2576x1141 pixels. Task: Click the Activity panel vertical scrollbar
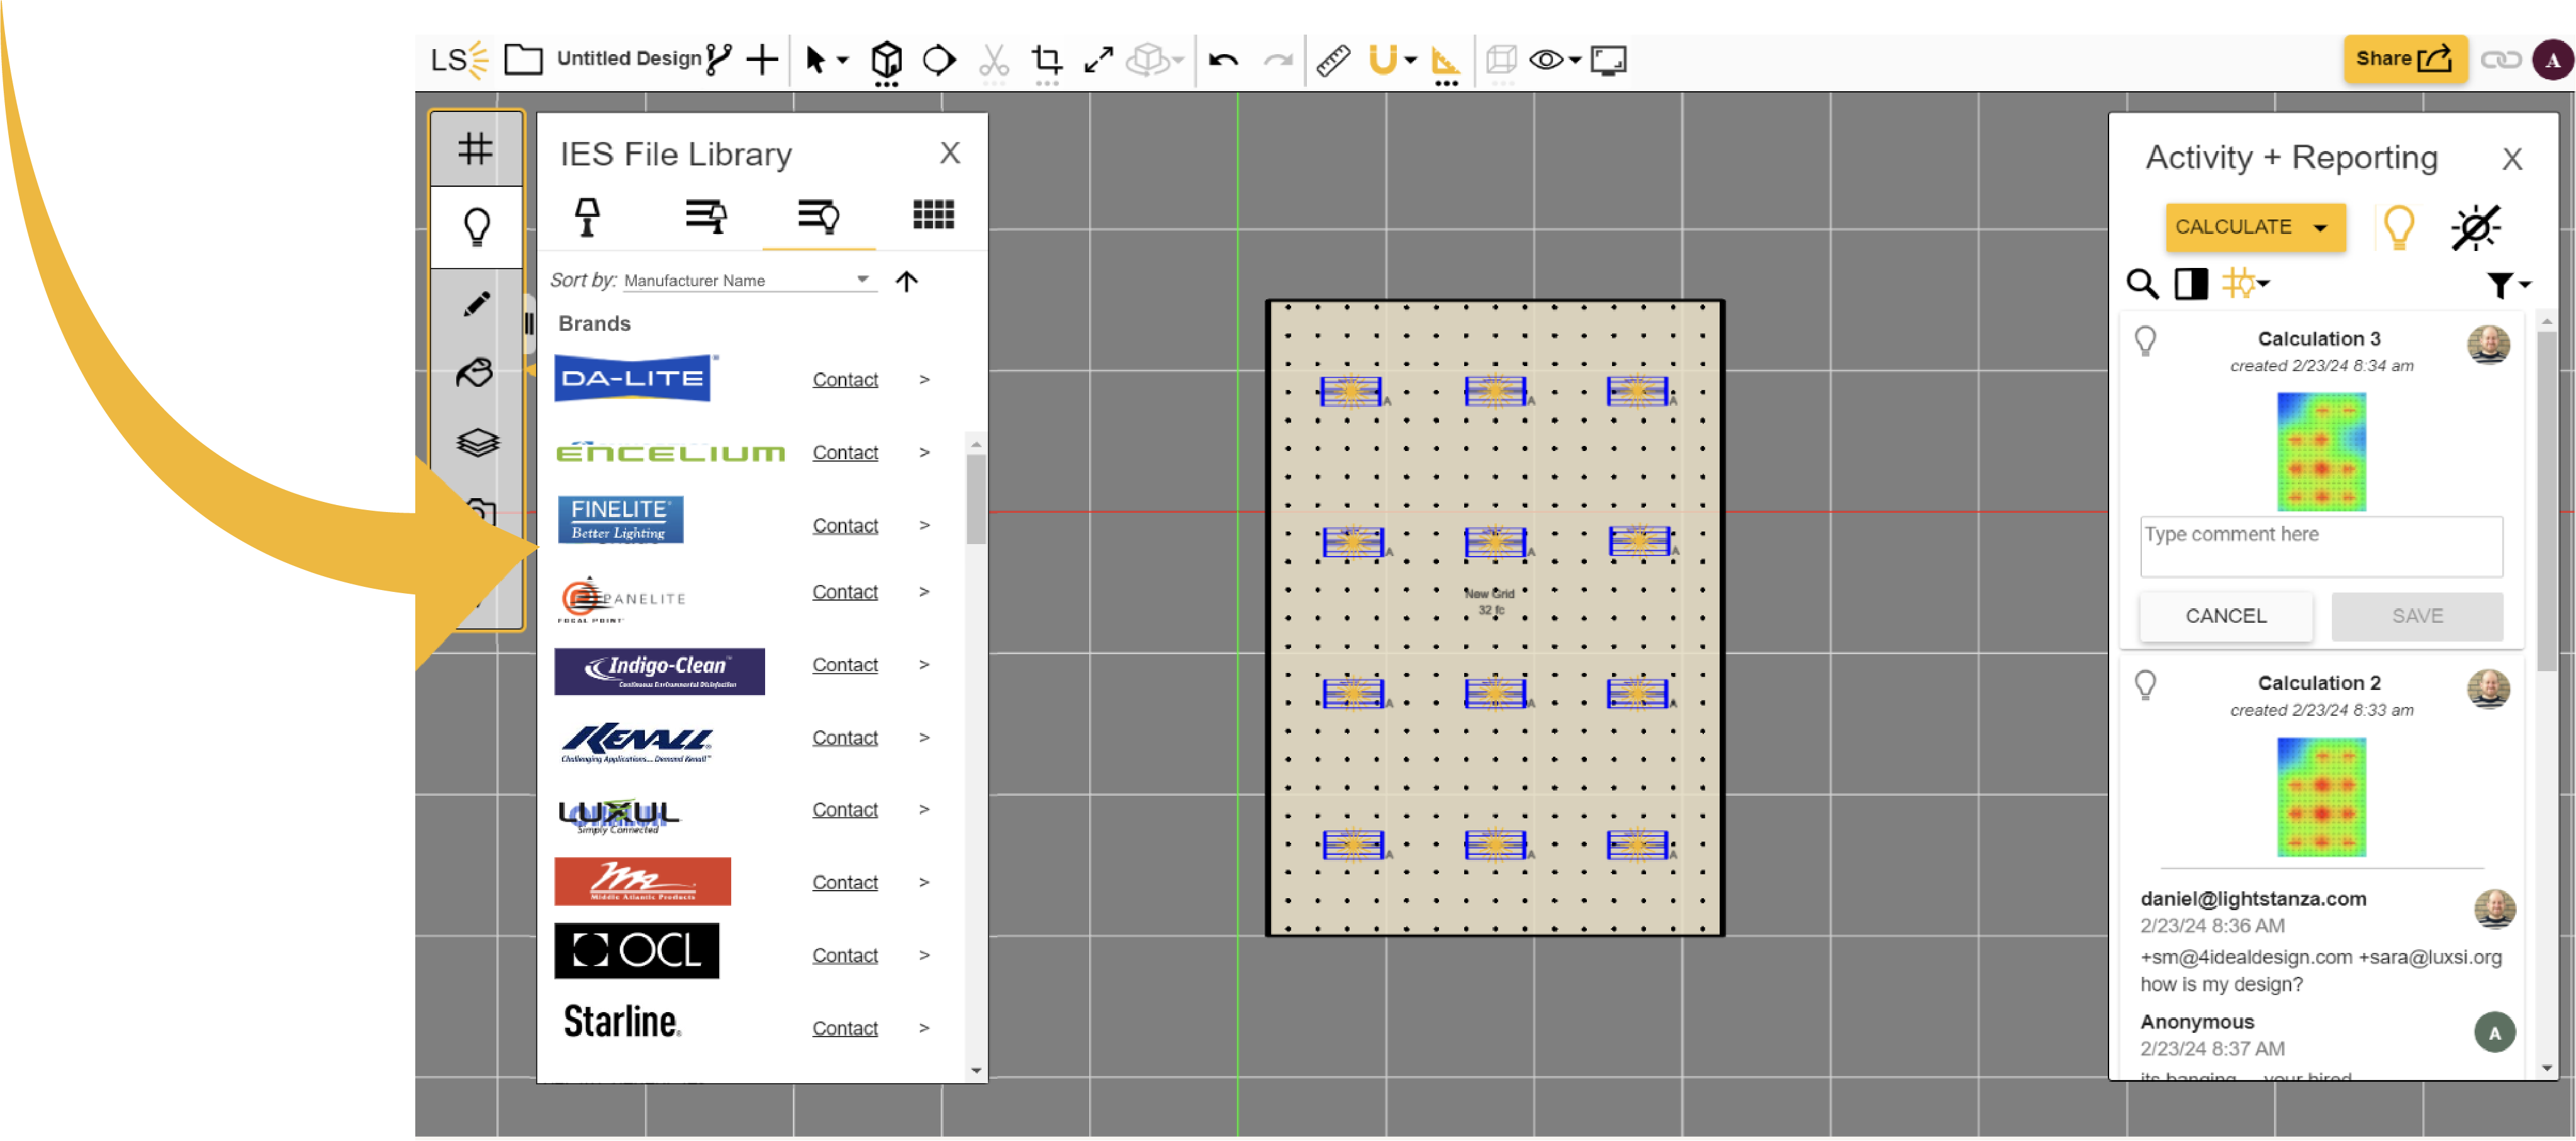coord(2547,500)
